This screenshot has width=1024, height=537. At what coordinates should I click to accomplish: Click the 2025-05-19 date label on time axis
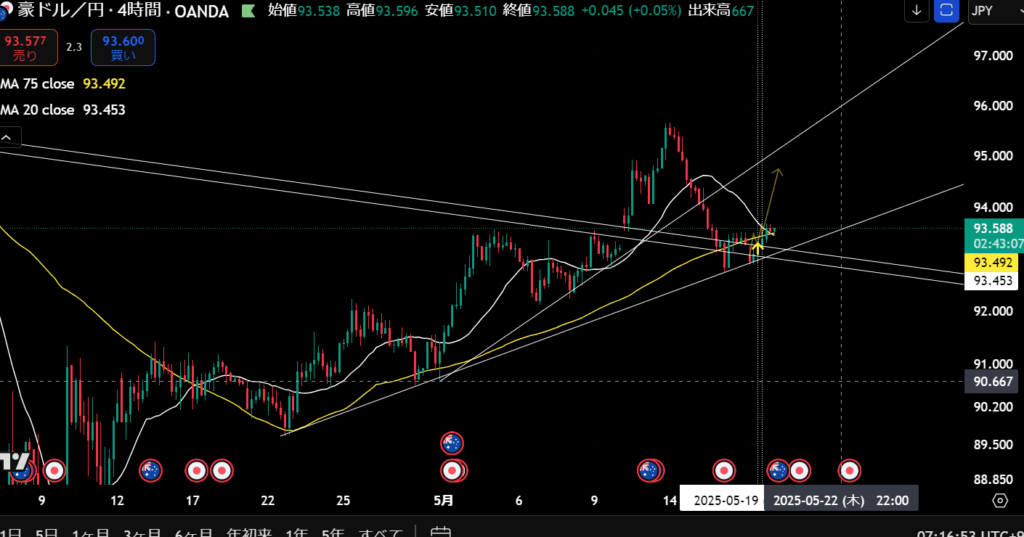pyautogui.click(x=723, y=500)
